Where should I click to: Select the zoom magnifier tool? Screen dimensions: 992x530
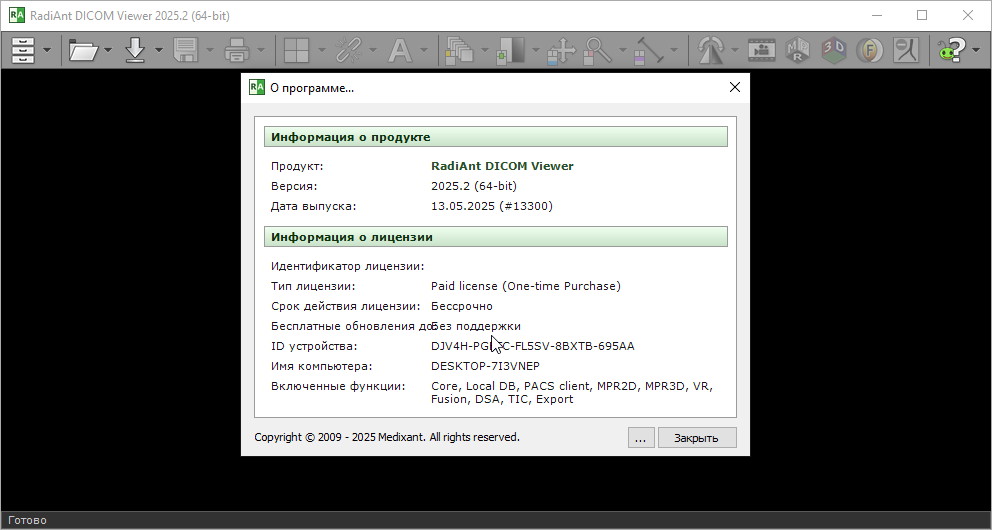[x=598, y=50]
